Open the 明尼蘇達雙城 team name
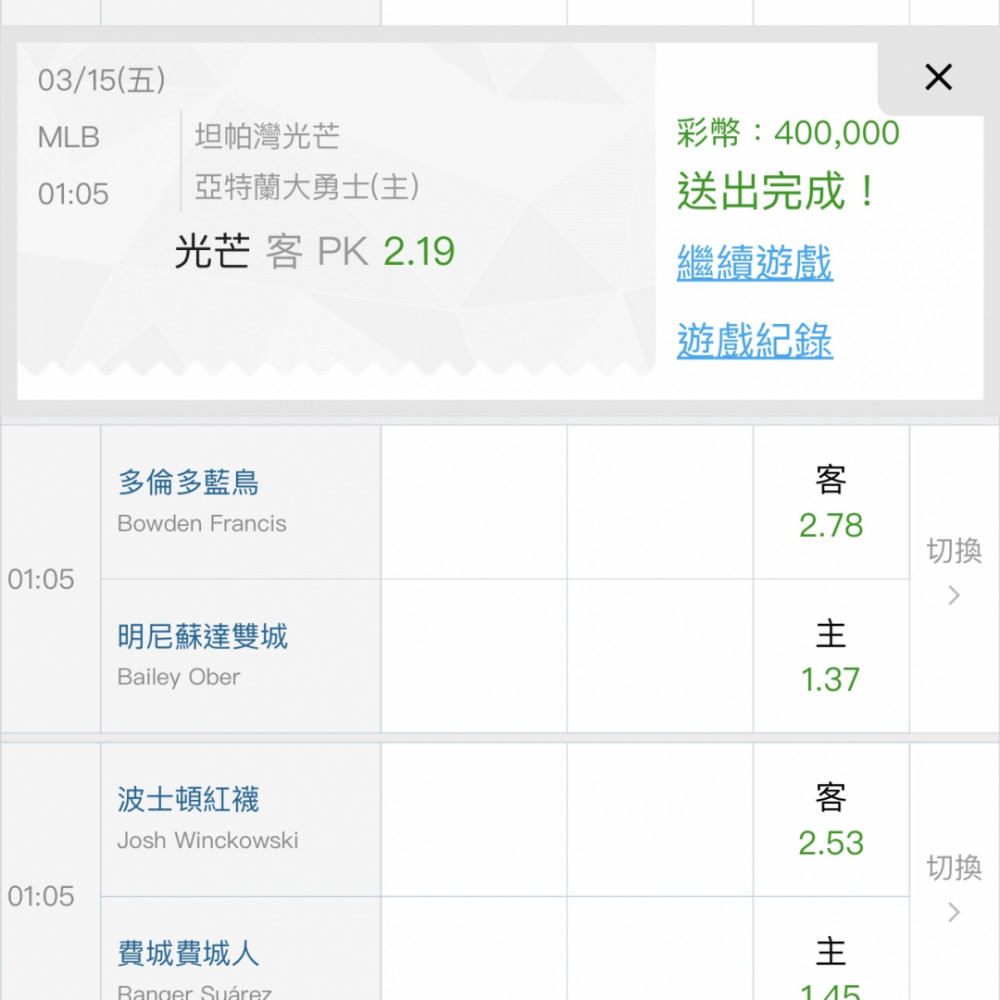 coord(202,636)
